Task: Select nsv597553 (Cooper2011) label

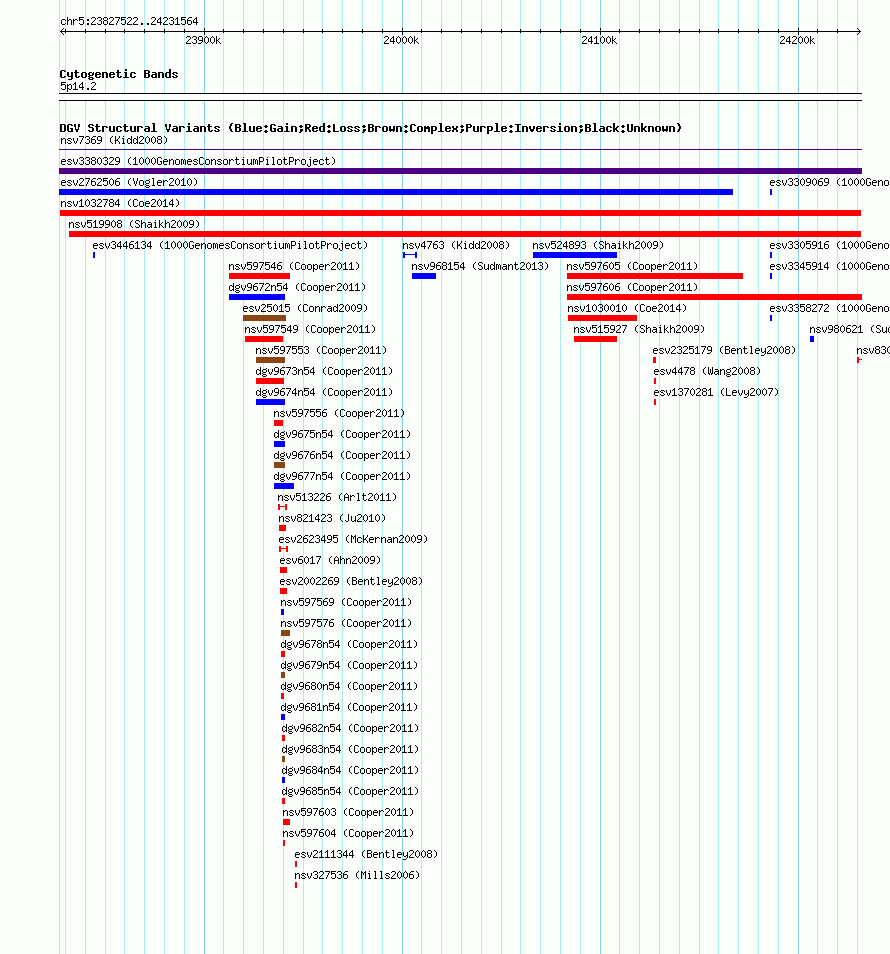Action: click(x=321, y=350)
